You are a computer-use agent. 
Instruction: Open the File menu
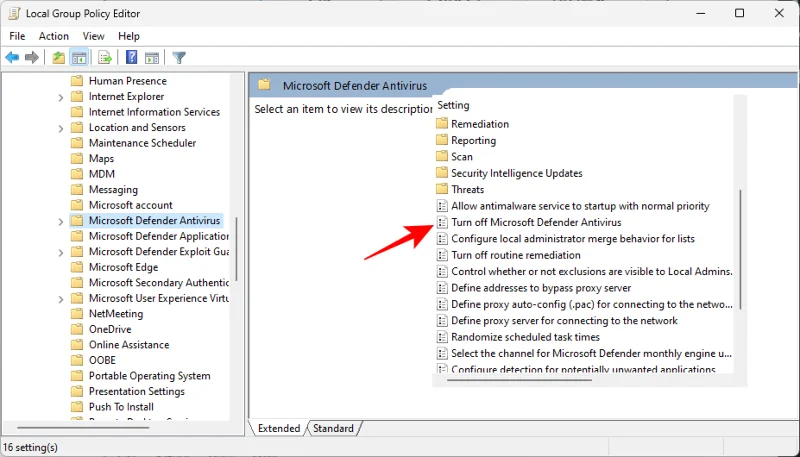click(17, 36)
